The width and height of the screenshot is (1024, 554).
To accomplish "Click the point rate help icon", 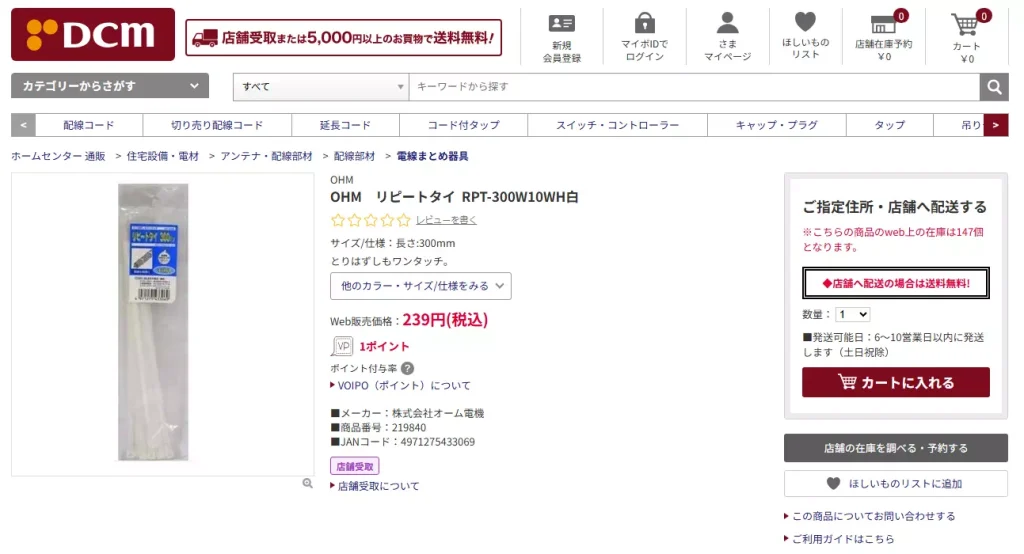I will click(408, 368).
